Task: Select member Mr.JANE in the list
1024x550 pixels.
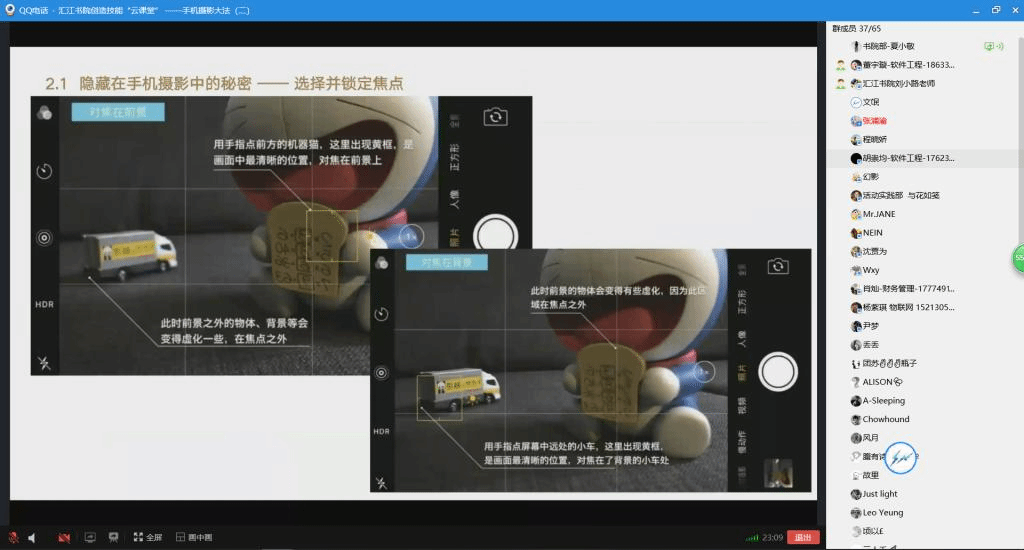Action: click(x=880, y=214)
